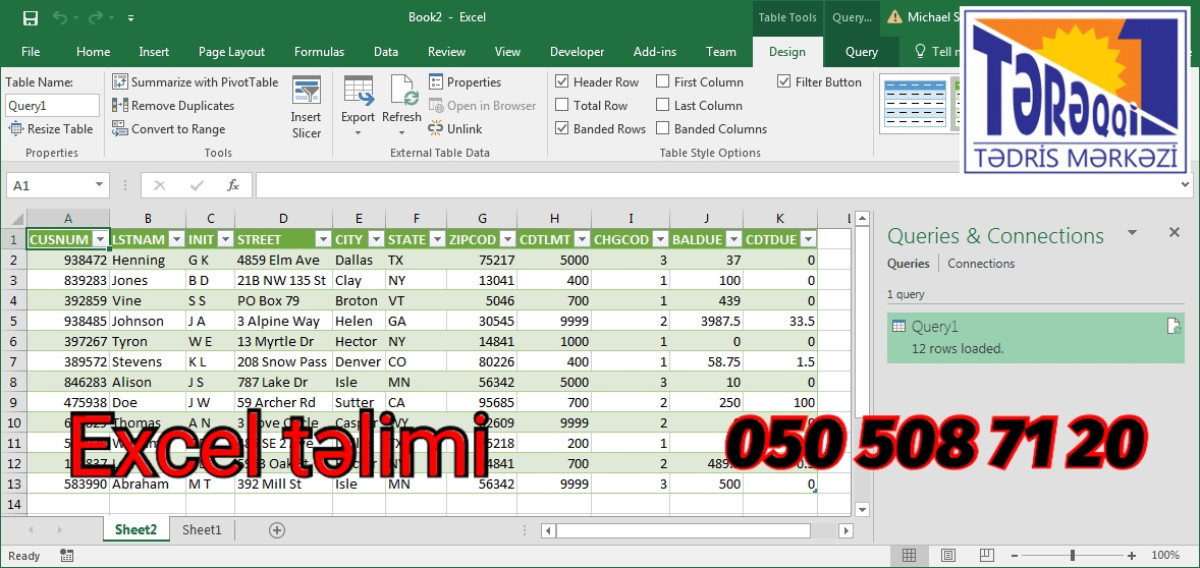Select the row 7 header
Screen dimensions: 1200x568
point(13,362)
